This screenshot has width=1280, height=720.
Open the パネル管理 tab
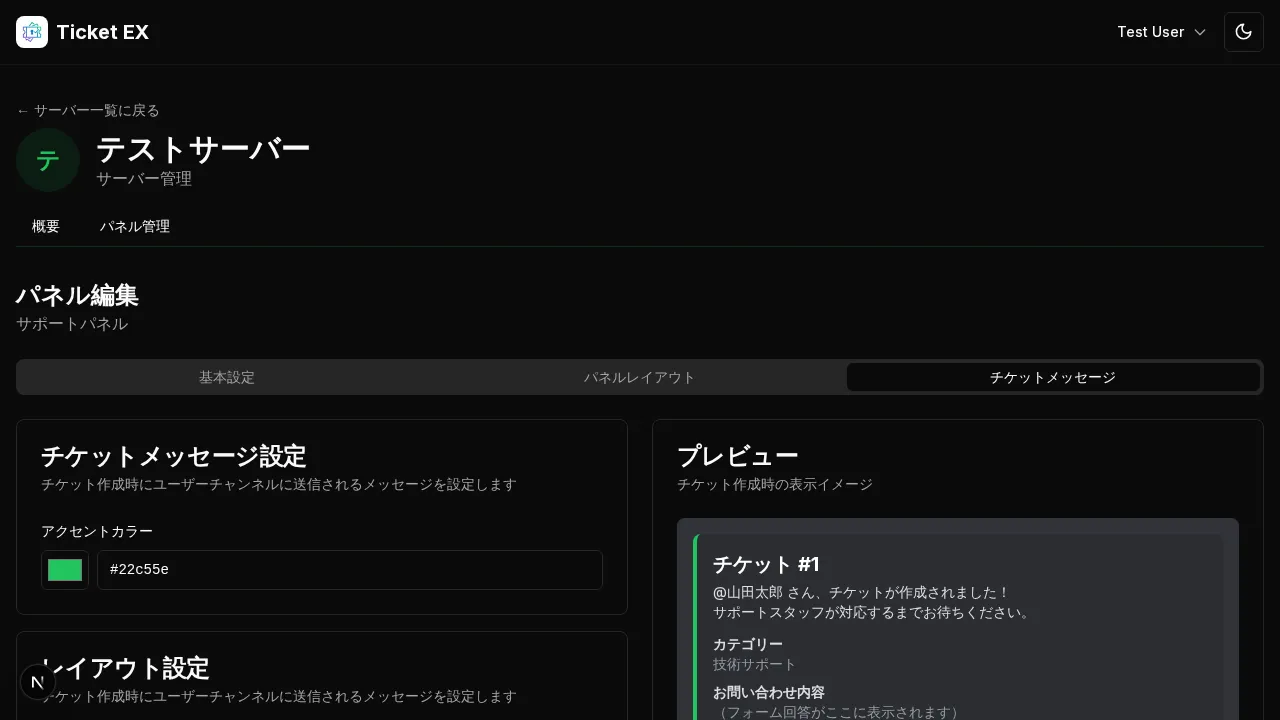click(135, 226)
